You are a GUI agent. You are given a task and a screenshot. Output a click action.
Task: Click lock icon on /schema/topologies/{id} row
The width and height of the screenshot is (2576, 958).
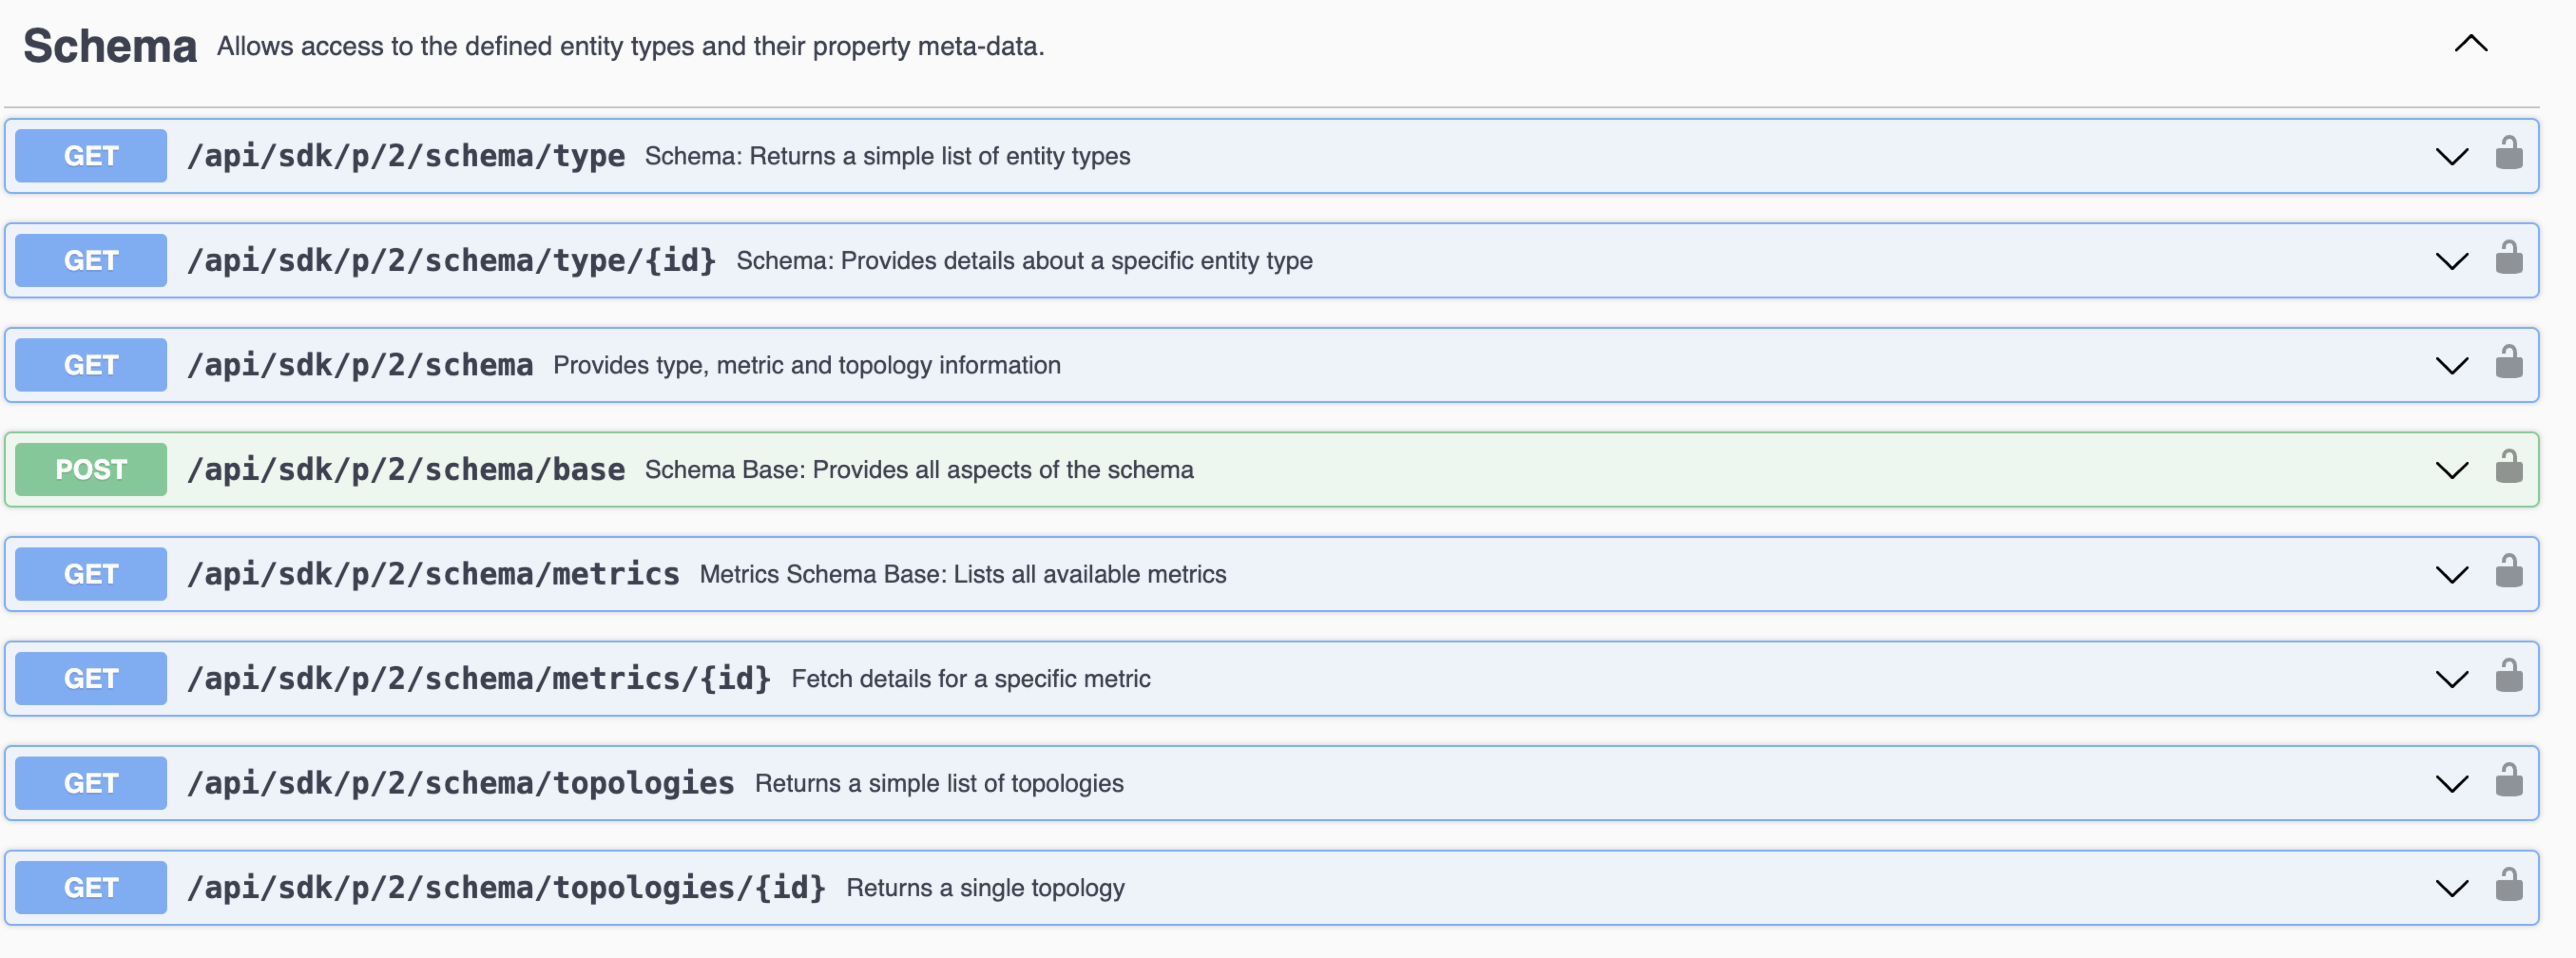[2508, 884]
